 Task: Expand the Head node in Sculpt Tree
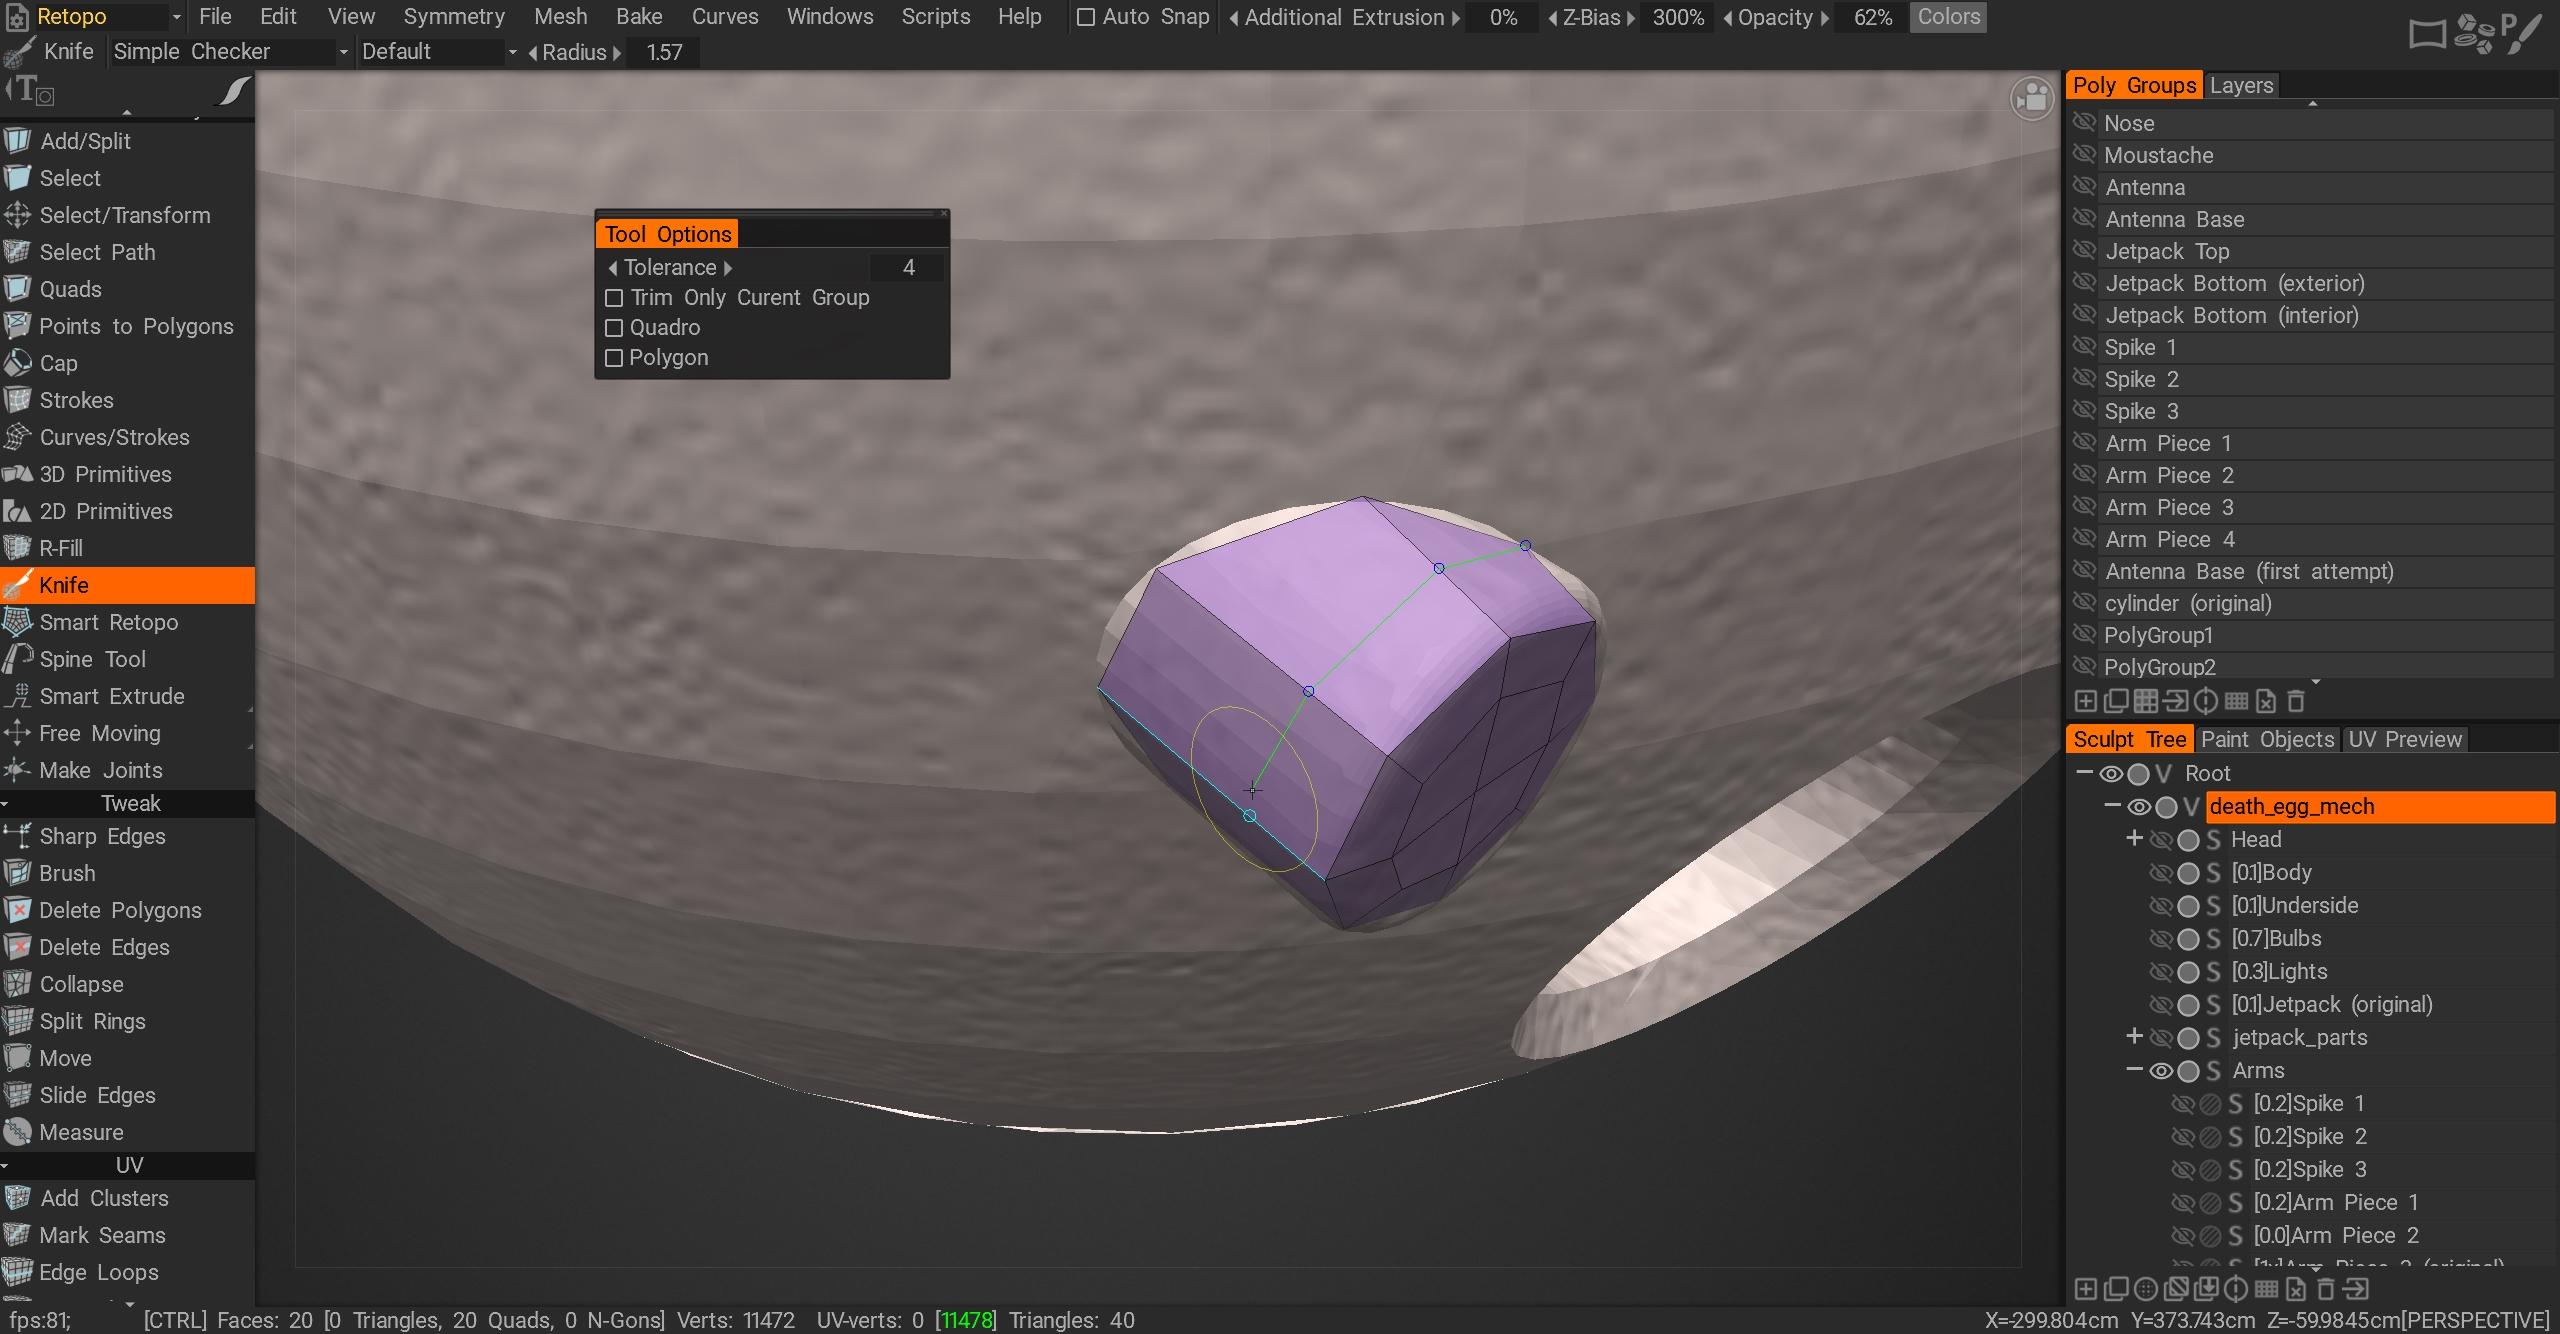[2134, 839]
